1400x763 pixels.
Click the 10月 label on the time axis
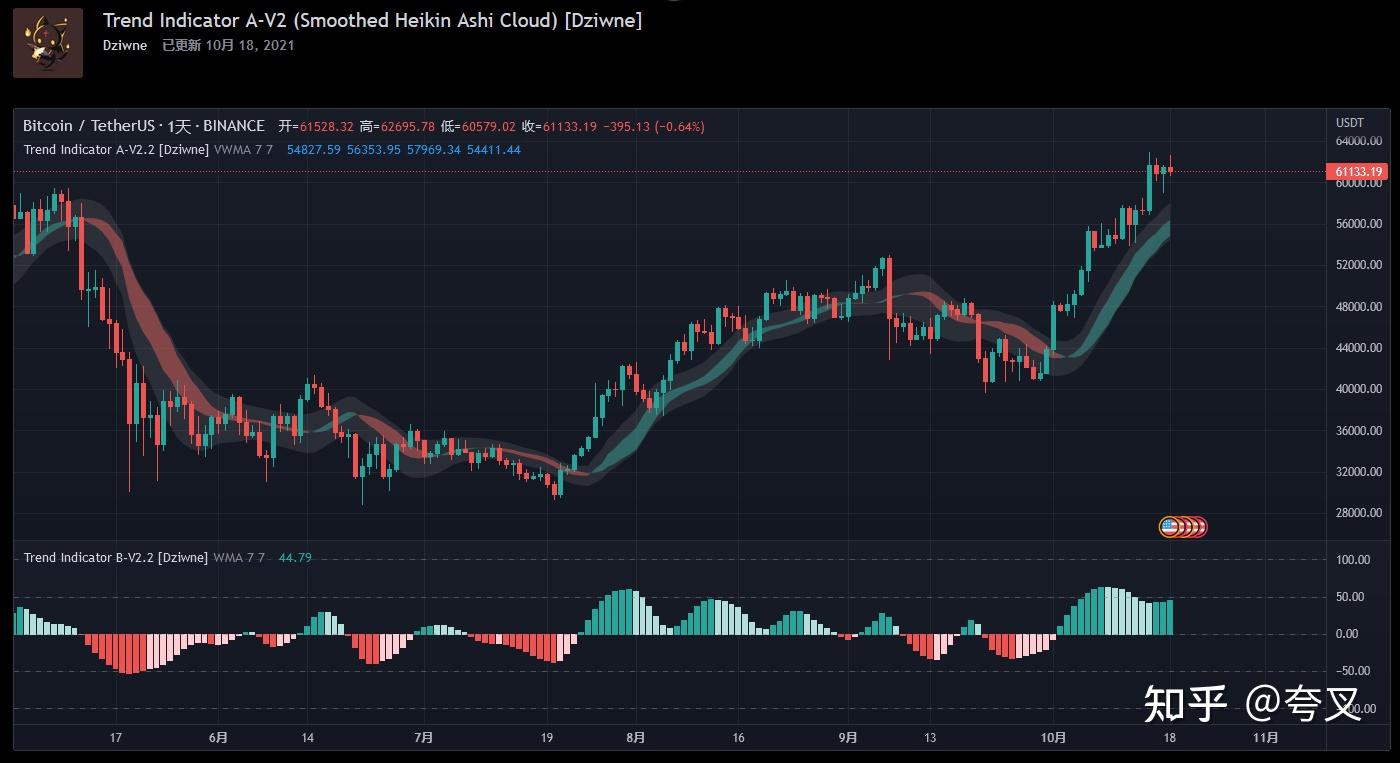point(1052,737)
